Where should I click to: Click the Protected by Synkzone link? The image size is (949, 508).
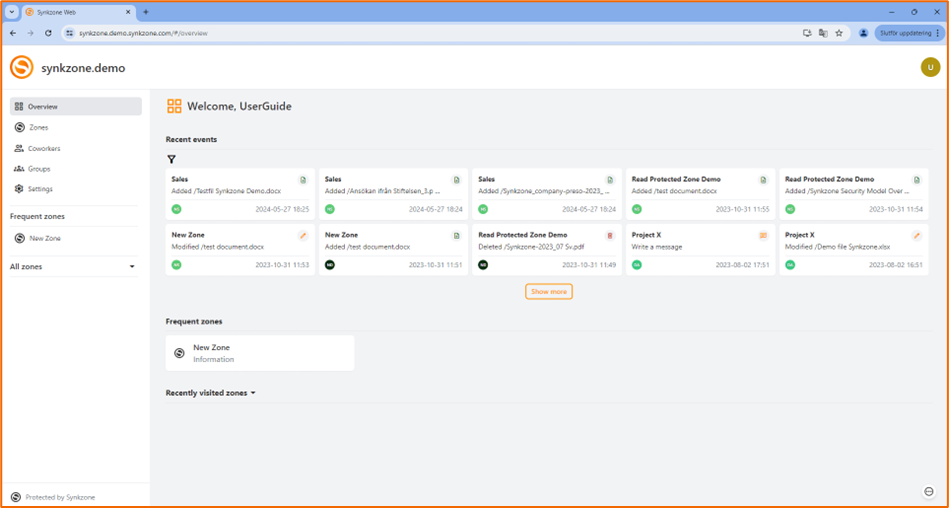tap(59, 497)
